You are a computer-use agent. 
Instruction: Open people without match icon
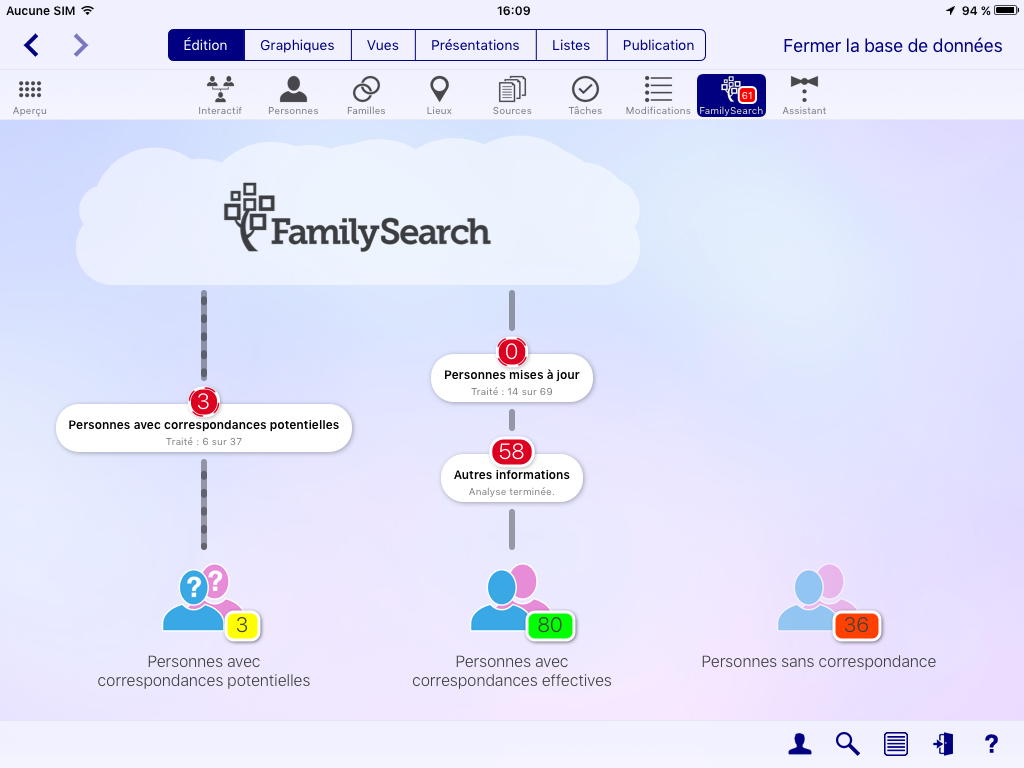818,598
